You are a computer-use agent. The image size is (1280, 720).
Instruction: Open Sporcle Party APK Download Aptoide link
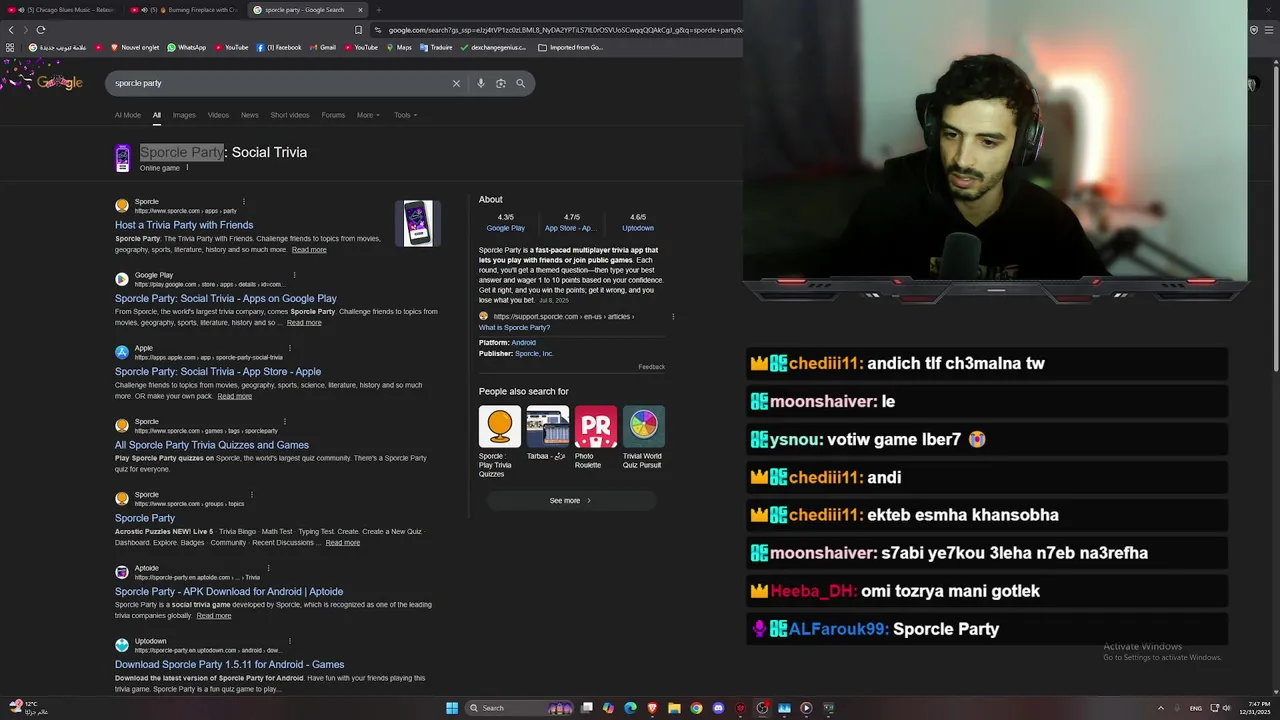tap(229, 591)
